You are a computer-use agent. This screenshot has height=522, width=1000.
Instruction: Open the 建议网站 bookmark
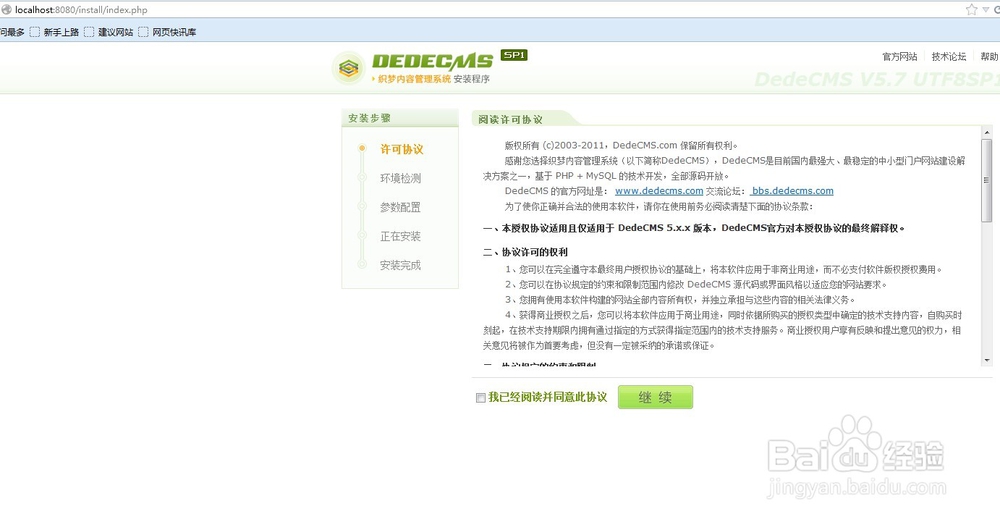[x=108, y=32]
